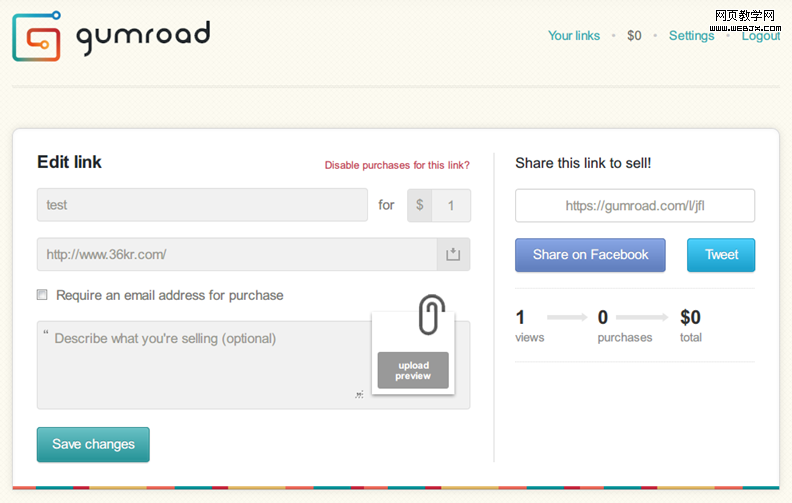This screenshot has height=503, width=792.
Task: Click the file upload icon in URL field
Action: tap(453, 255)
